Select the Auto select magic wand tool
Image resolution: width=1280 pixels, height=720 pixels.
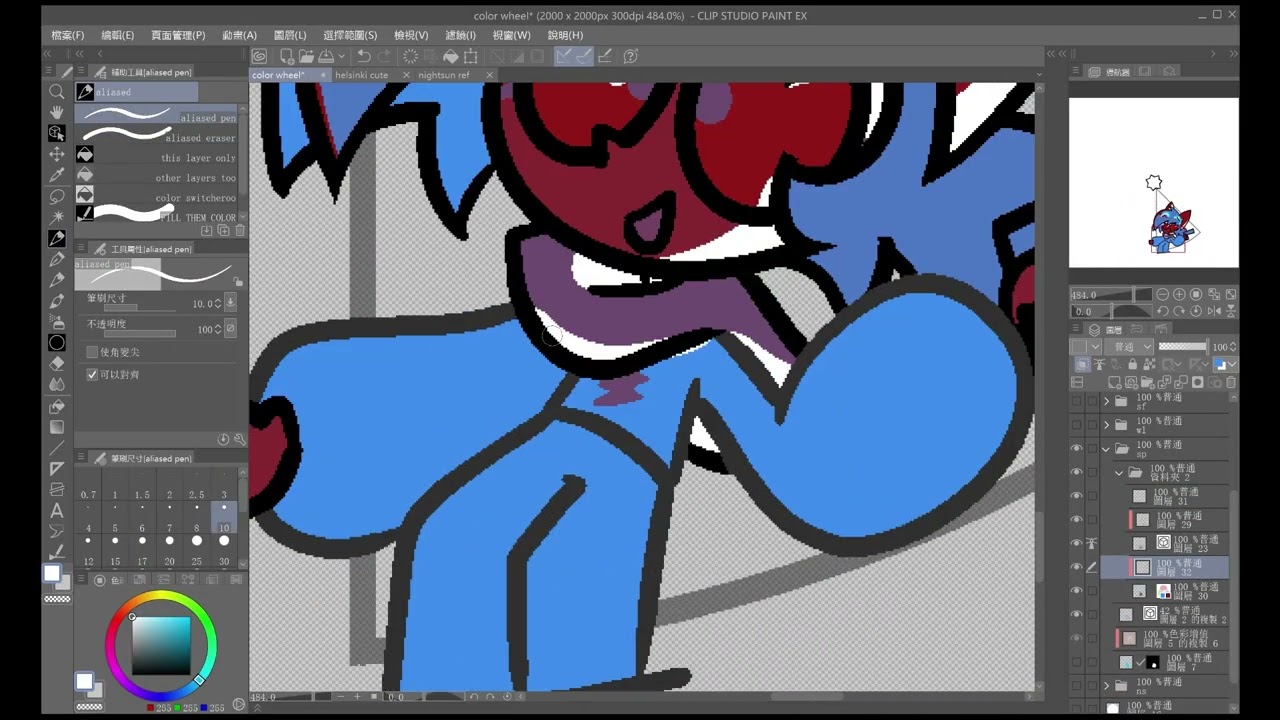[57, 217]
